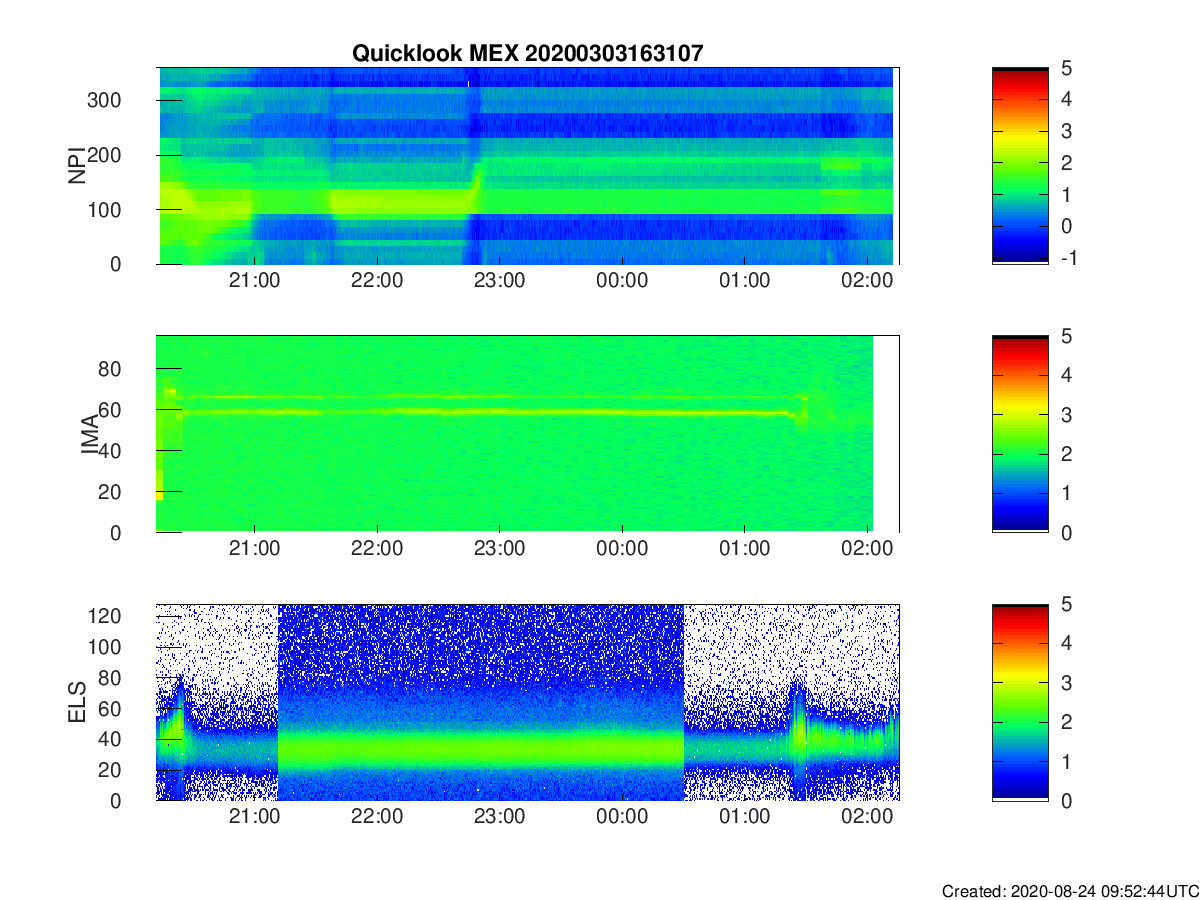
Task: Click the NPI spectrogram panel
Action: [x=528, y=166]
